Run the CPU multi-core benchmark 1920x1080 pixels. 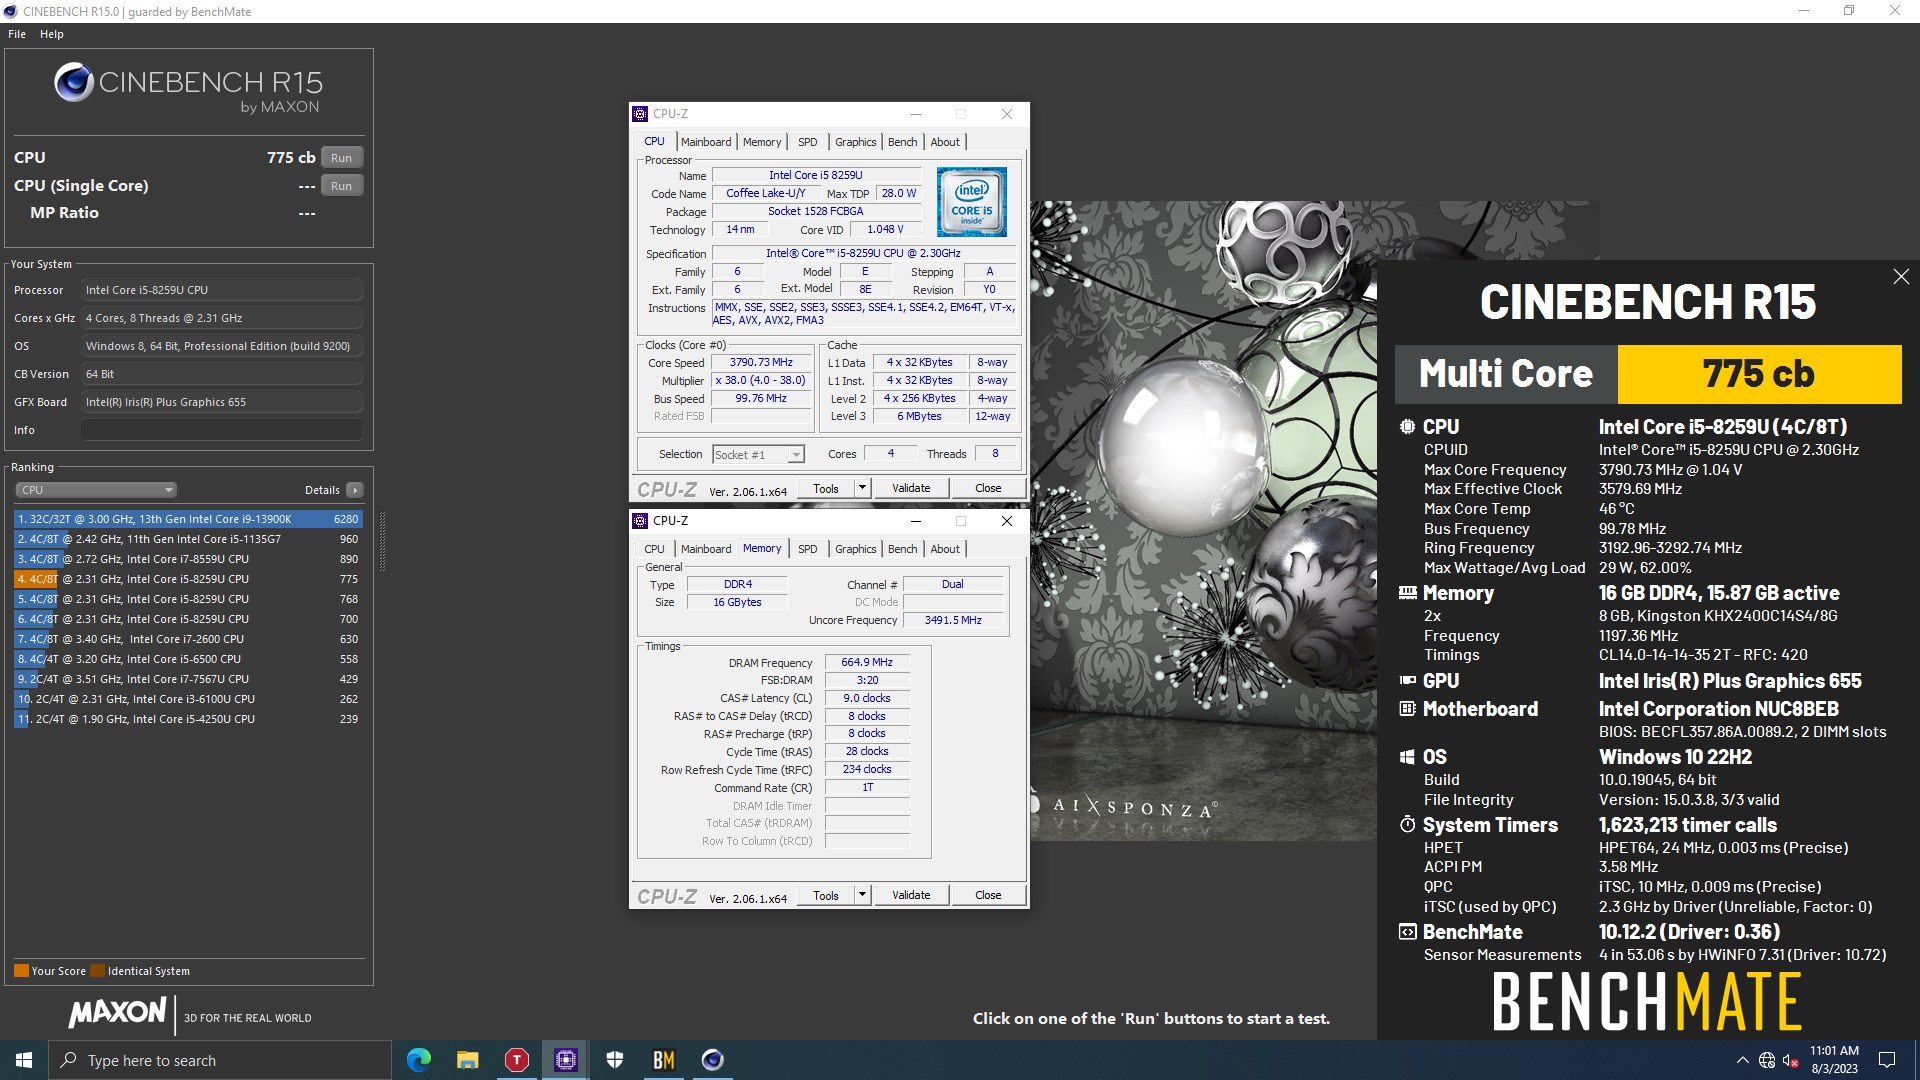341,158
